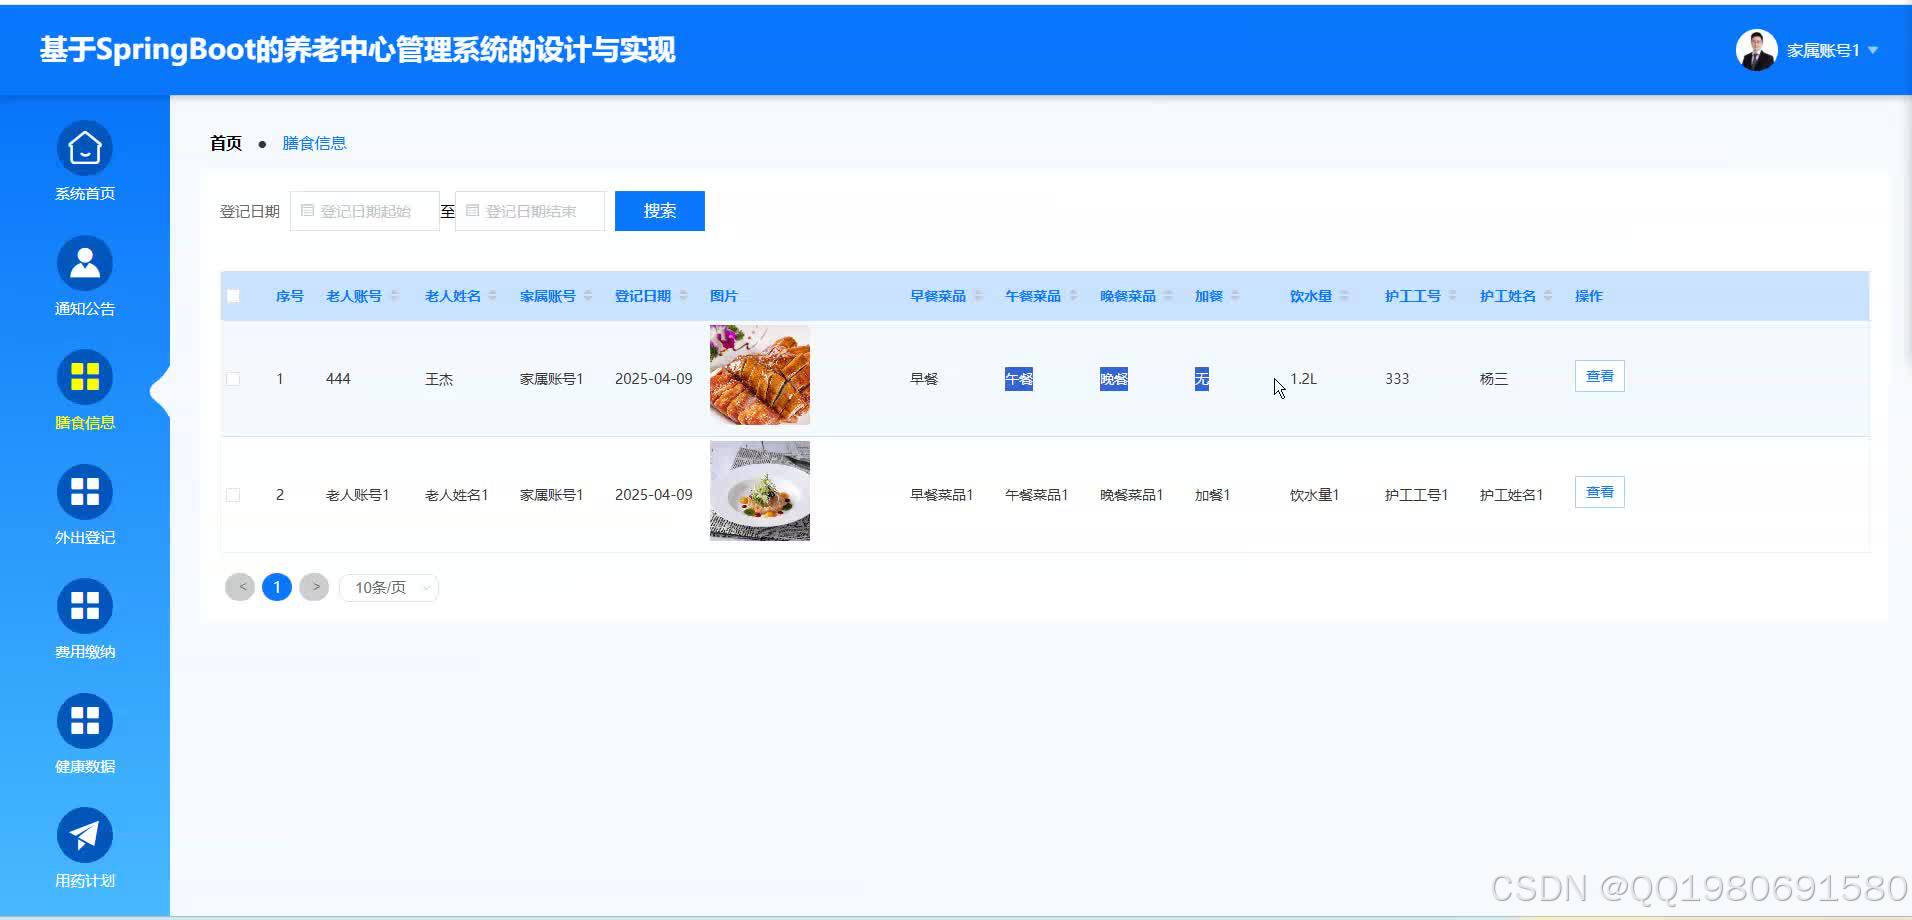Open 费用缴纳 from the sidebar
This screenshot has height=920, width=1912.
click(84, 621)
